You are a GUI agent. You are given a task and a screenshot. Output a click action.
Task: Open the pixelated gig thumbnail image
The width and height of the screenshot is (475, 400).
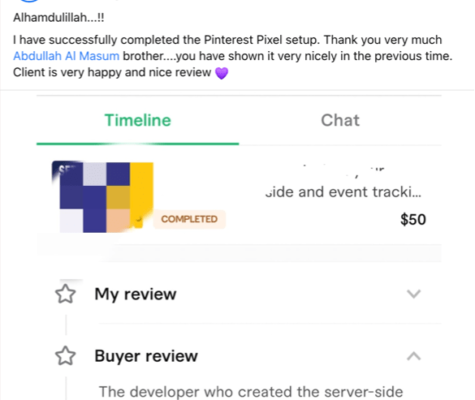click(103, 197)
